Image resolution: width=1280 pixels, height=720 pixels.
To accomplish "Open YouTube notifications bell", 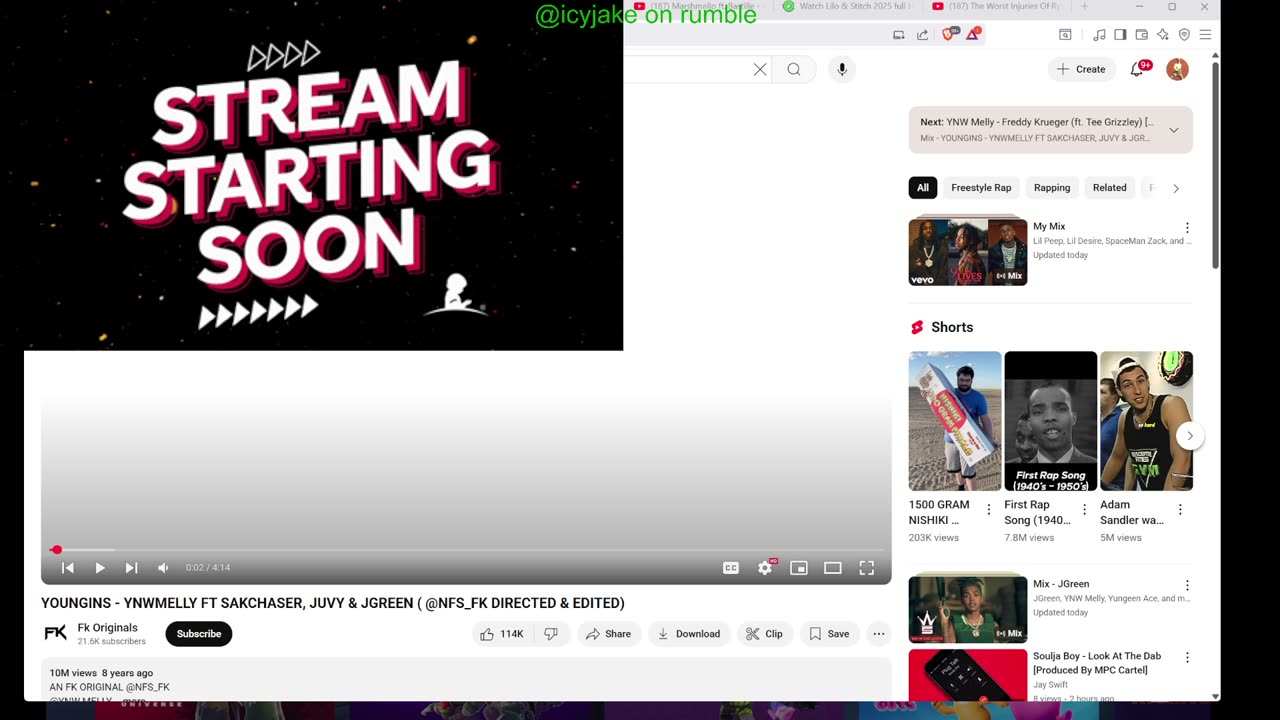I will pyautogui.click(x=1138, y=69).
